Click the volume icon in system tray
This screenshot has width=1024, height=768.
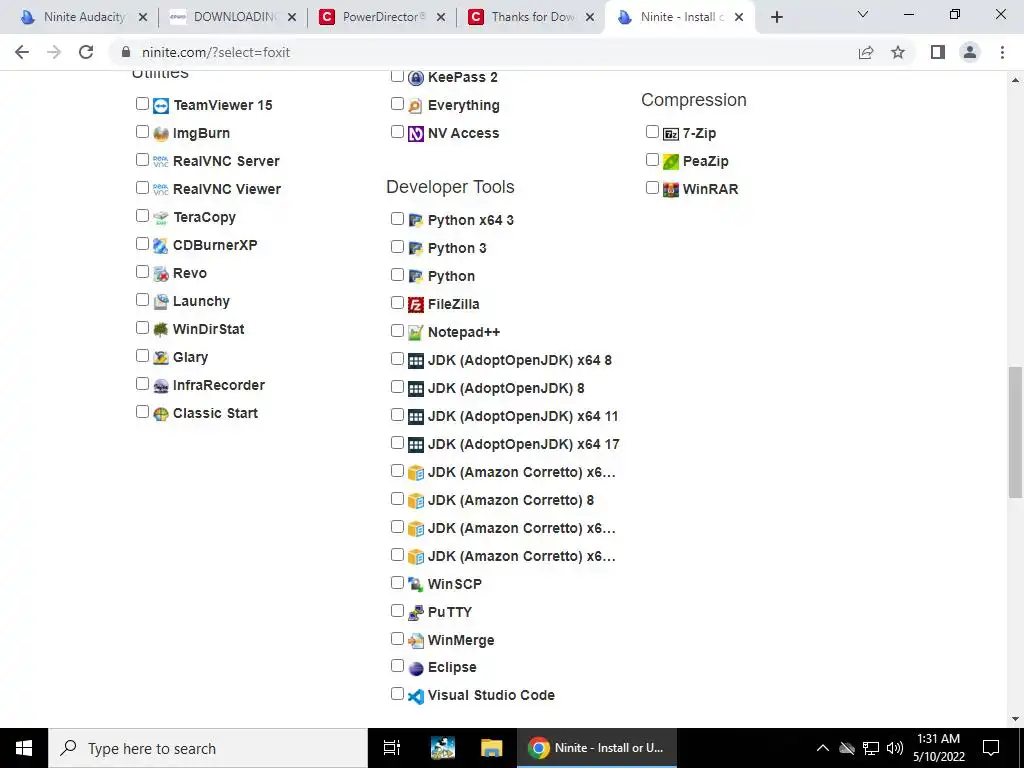point(895,748)
